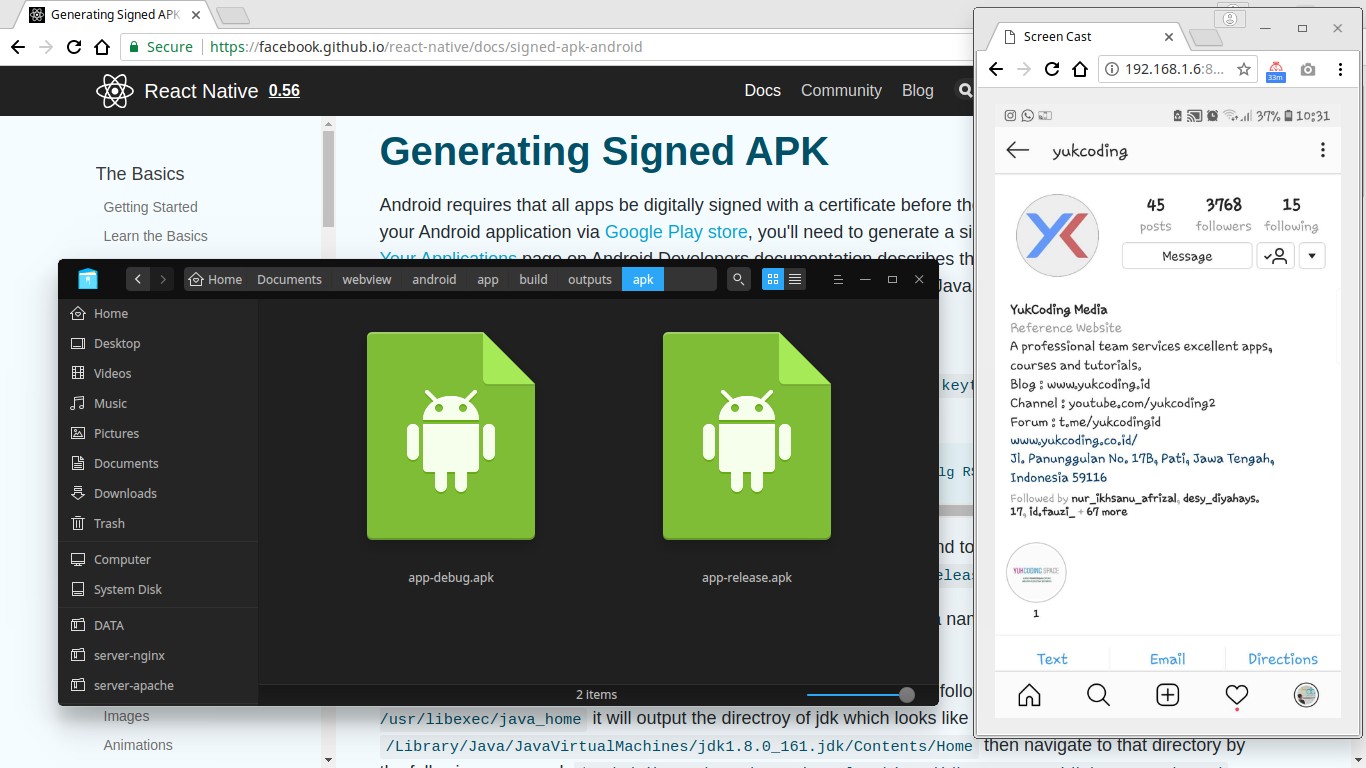Open Downloads folder in file manager sidebar
The height and width of the screenshot is (768, 1366).
coord(125,493)
